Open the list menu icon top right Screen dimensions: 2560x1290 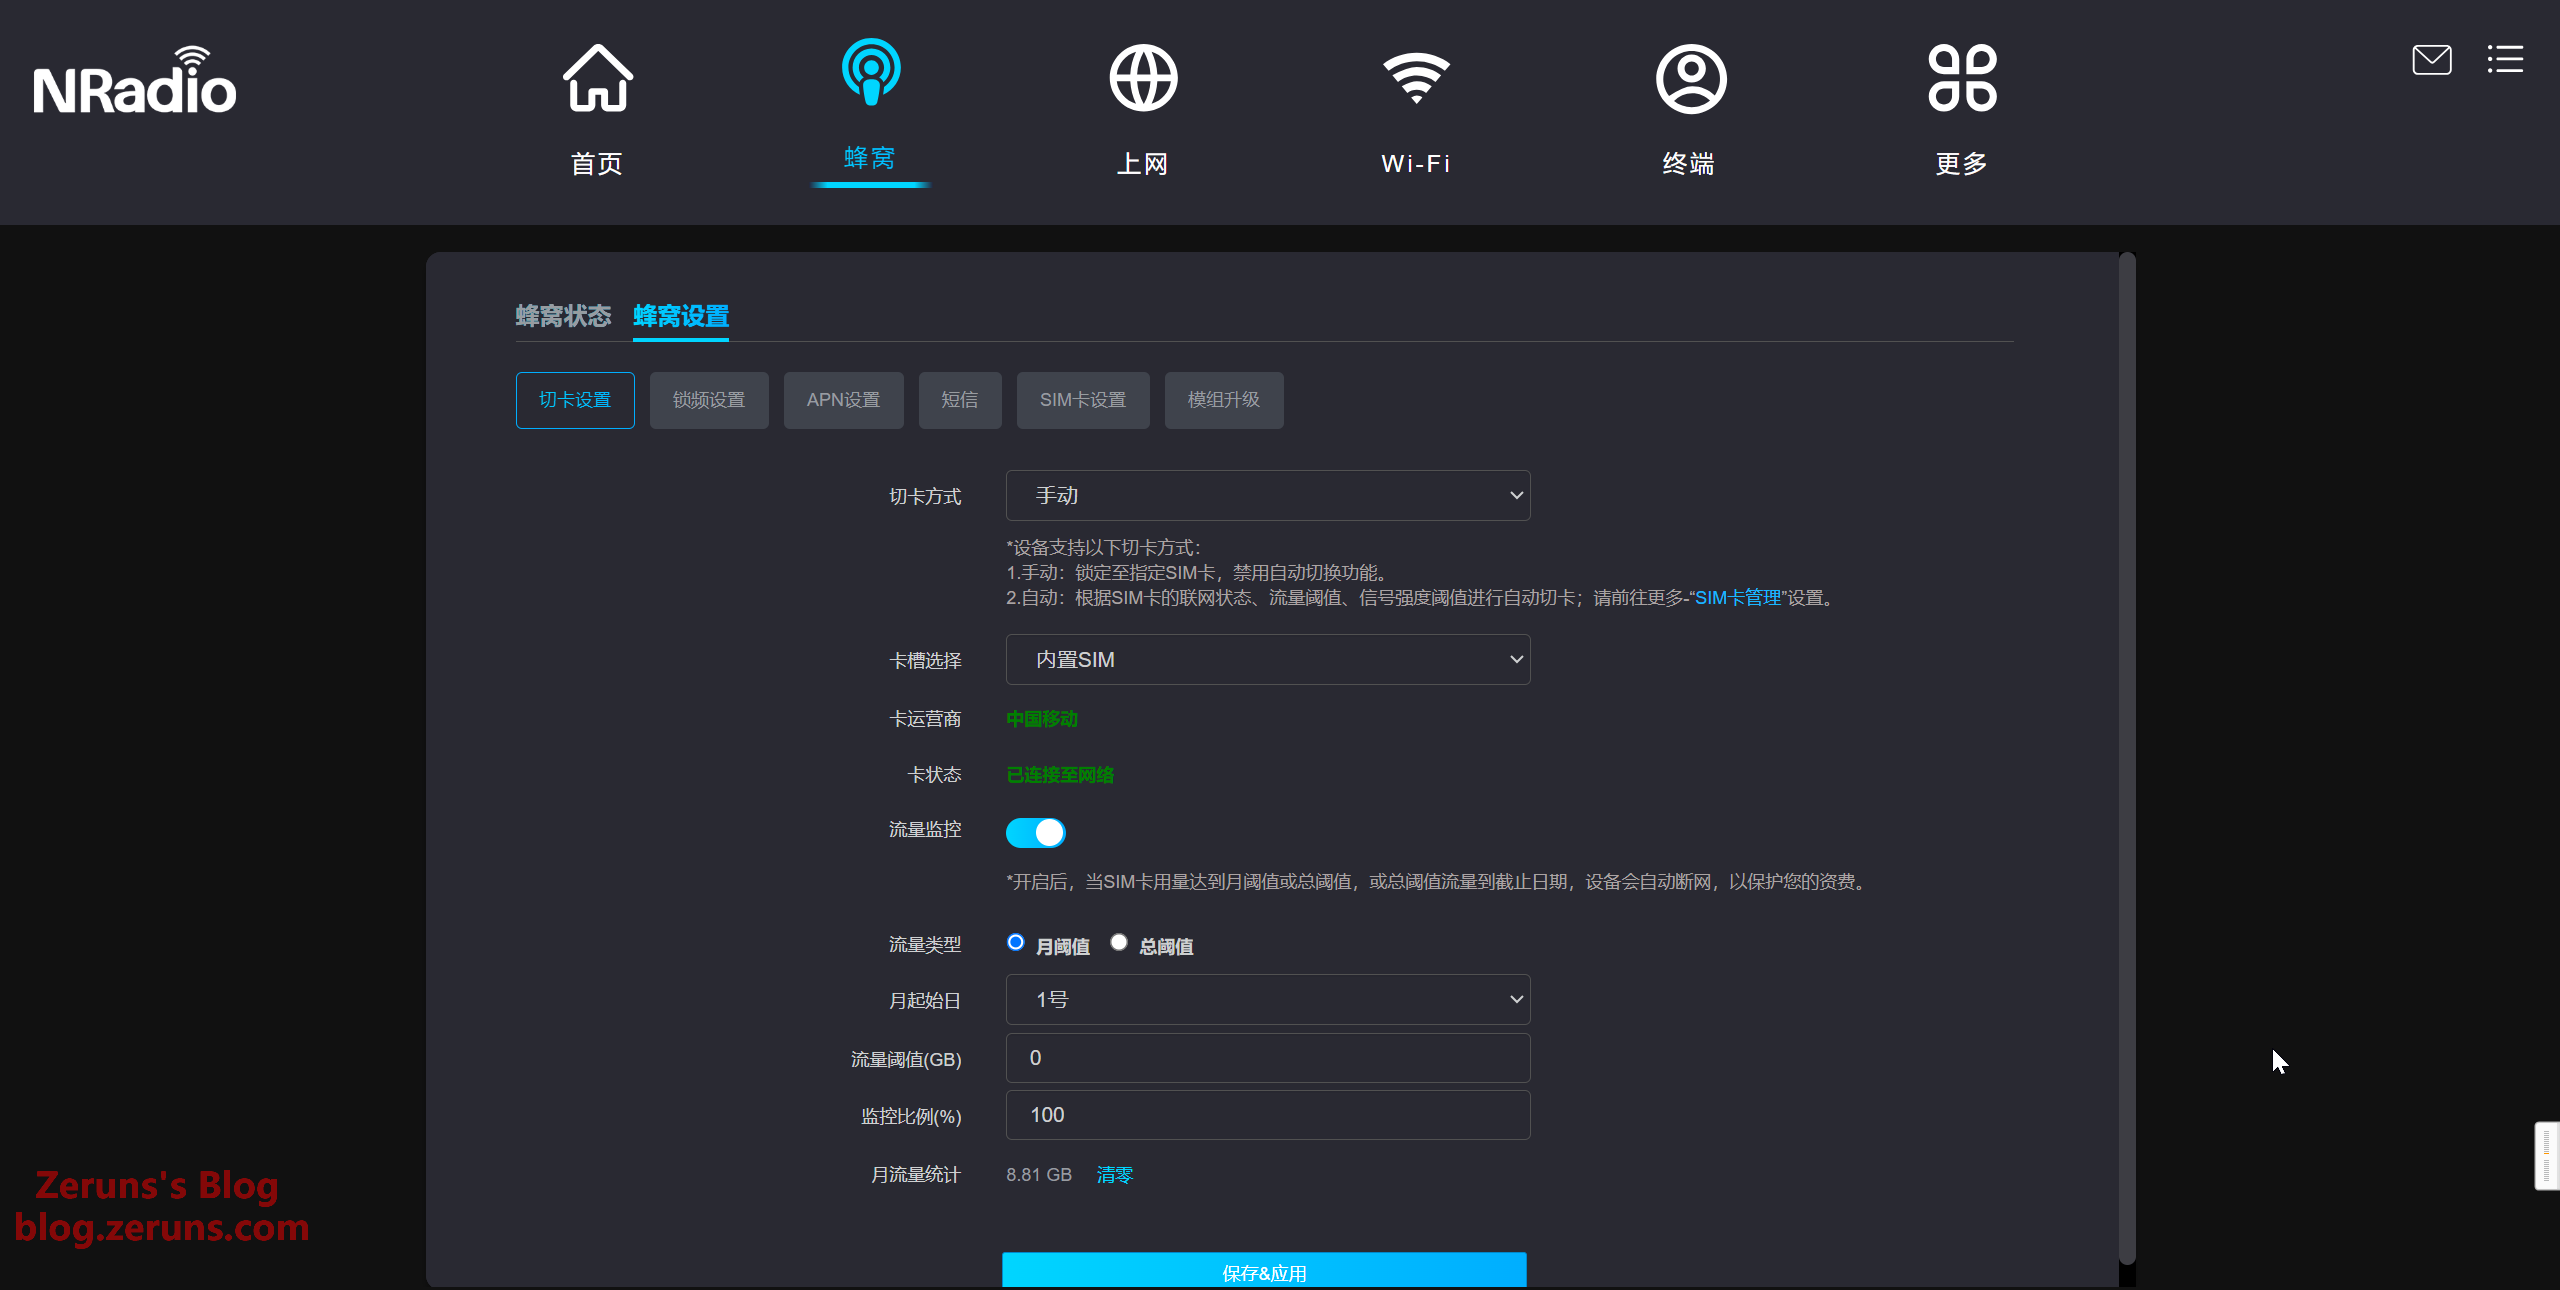point(2505,60)
